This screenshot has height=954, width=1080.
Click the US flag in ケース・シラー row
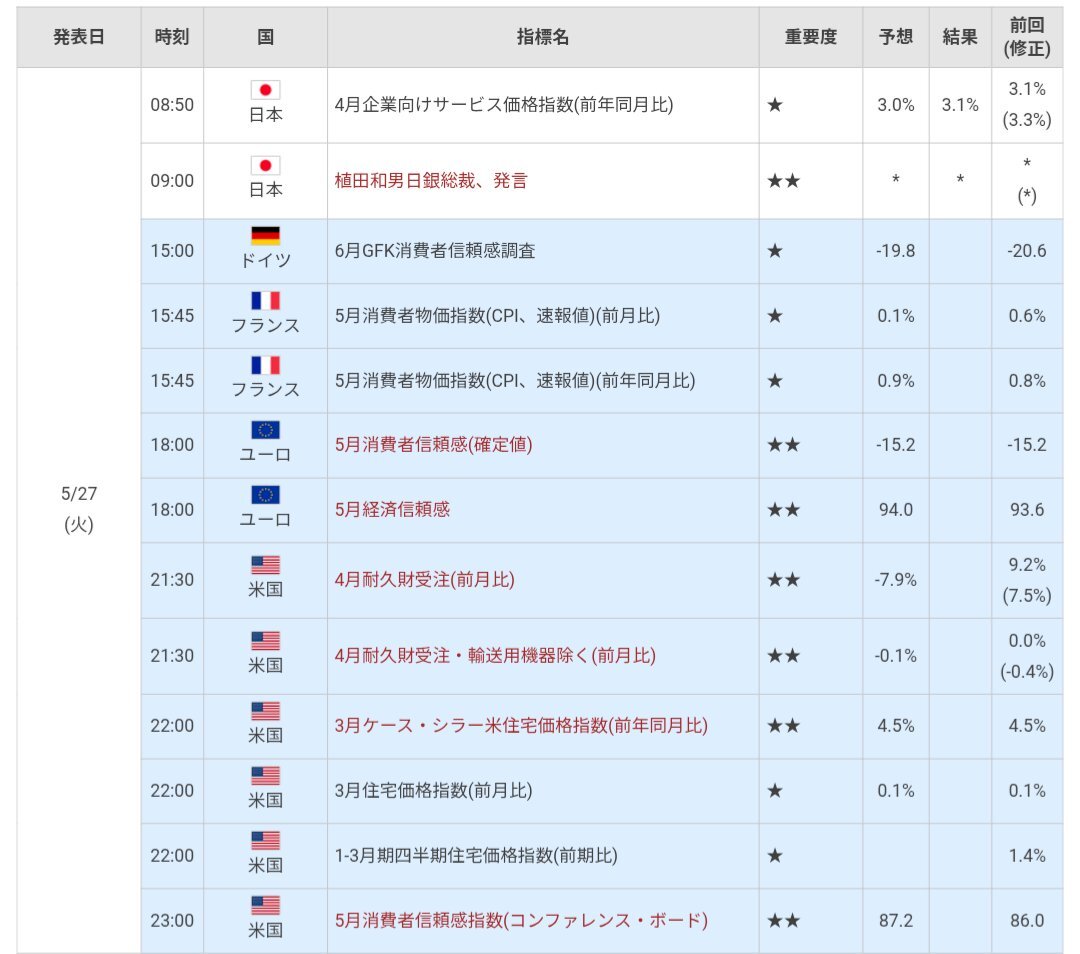[265, 711]
